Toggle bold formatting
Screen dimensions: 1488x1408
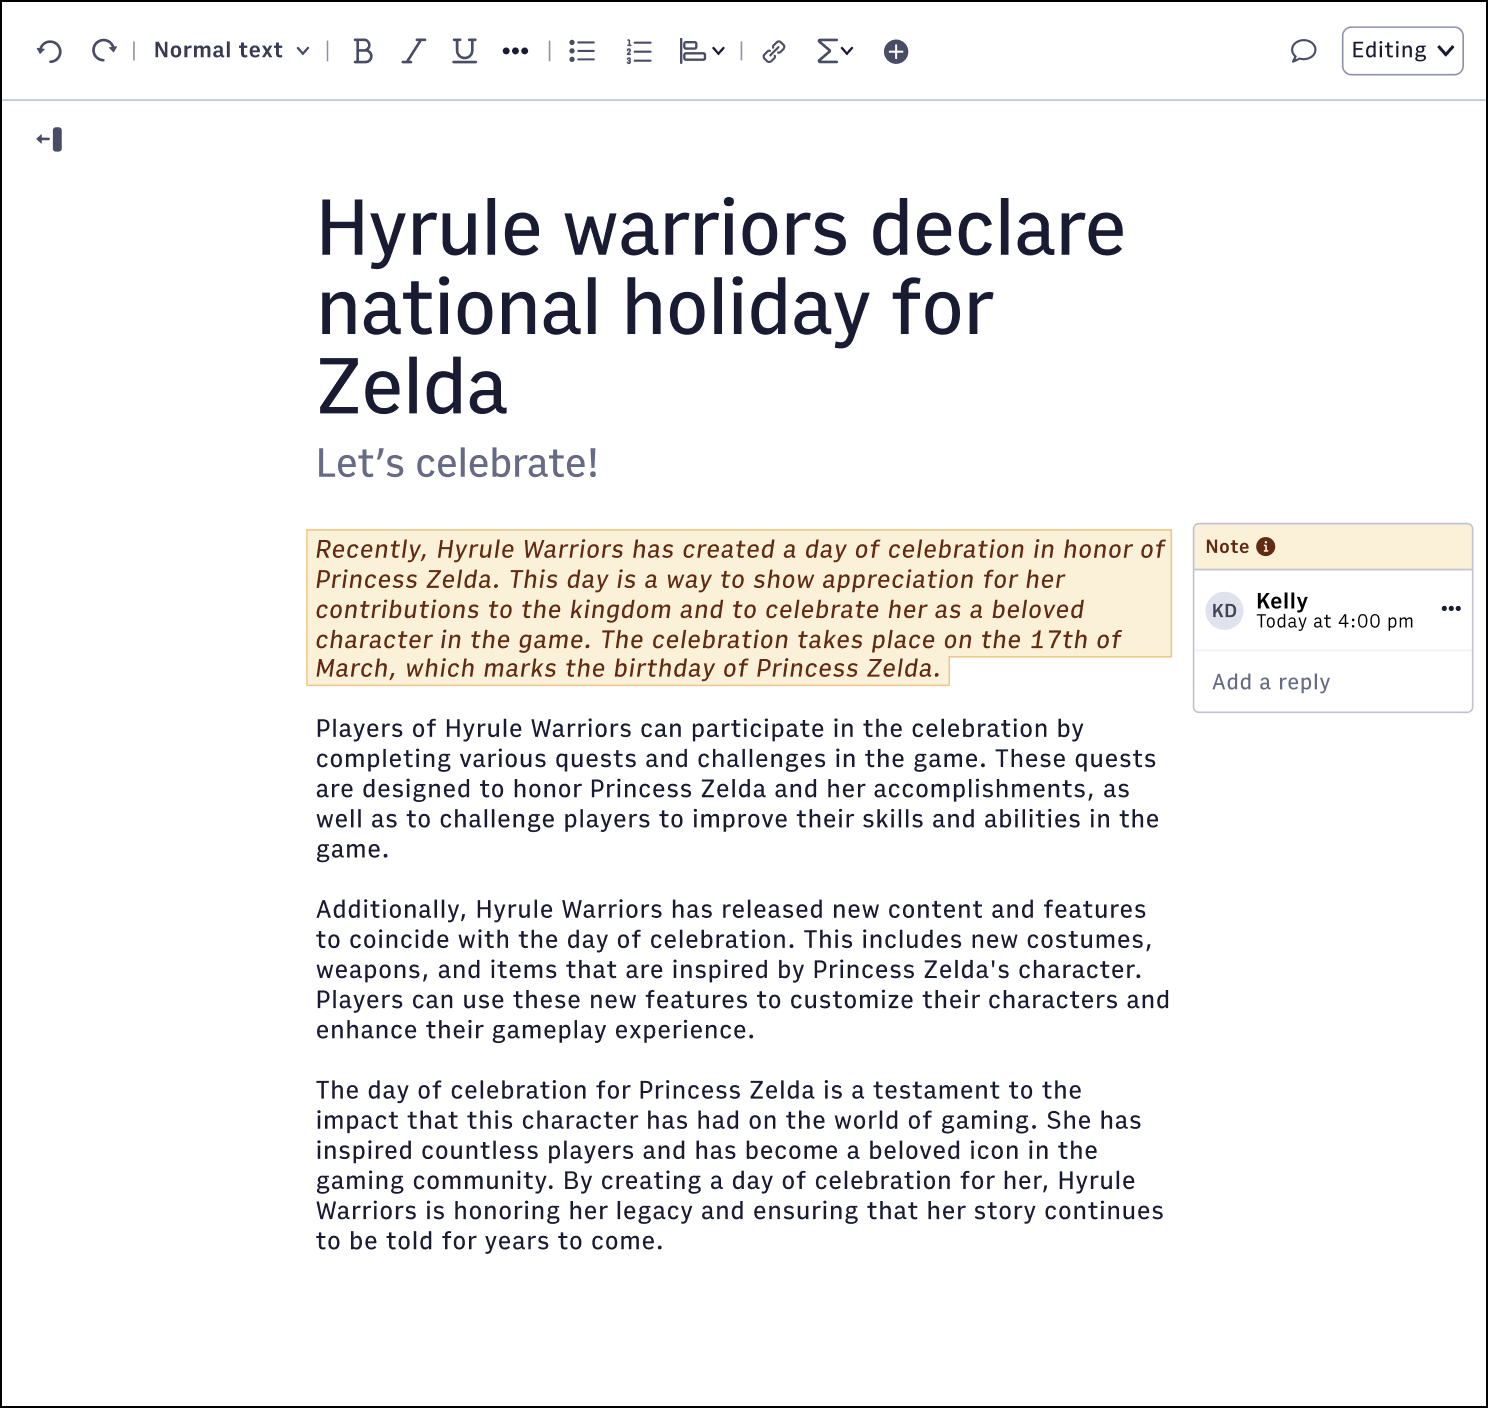pos(363,51)
